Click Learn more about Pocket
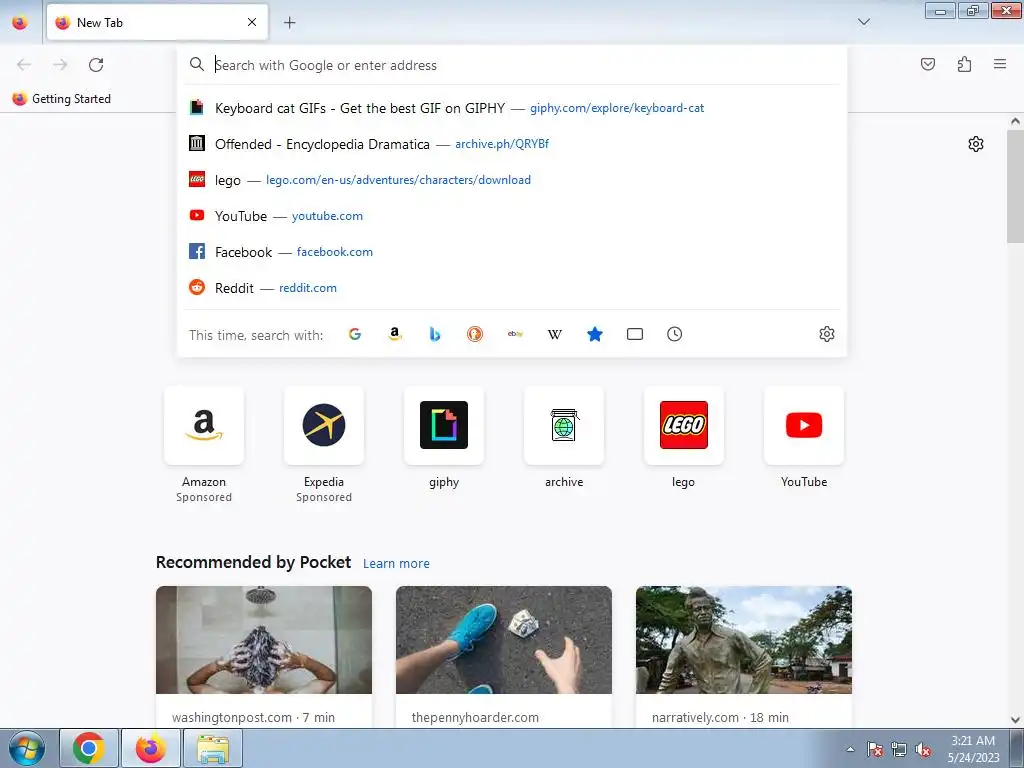Image resolution: width=1024 pixels, height=768 pixels. (x=396, y=563)
